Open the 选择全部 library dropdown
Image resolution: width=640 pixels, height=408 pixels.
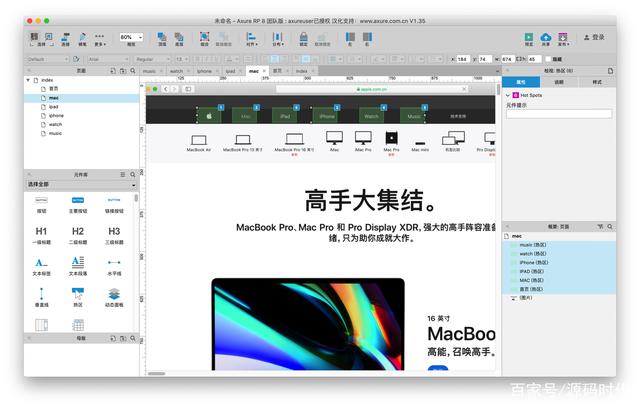[x=81, y=185]
